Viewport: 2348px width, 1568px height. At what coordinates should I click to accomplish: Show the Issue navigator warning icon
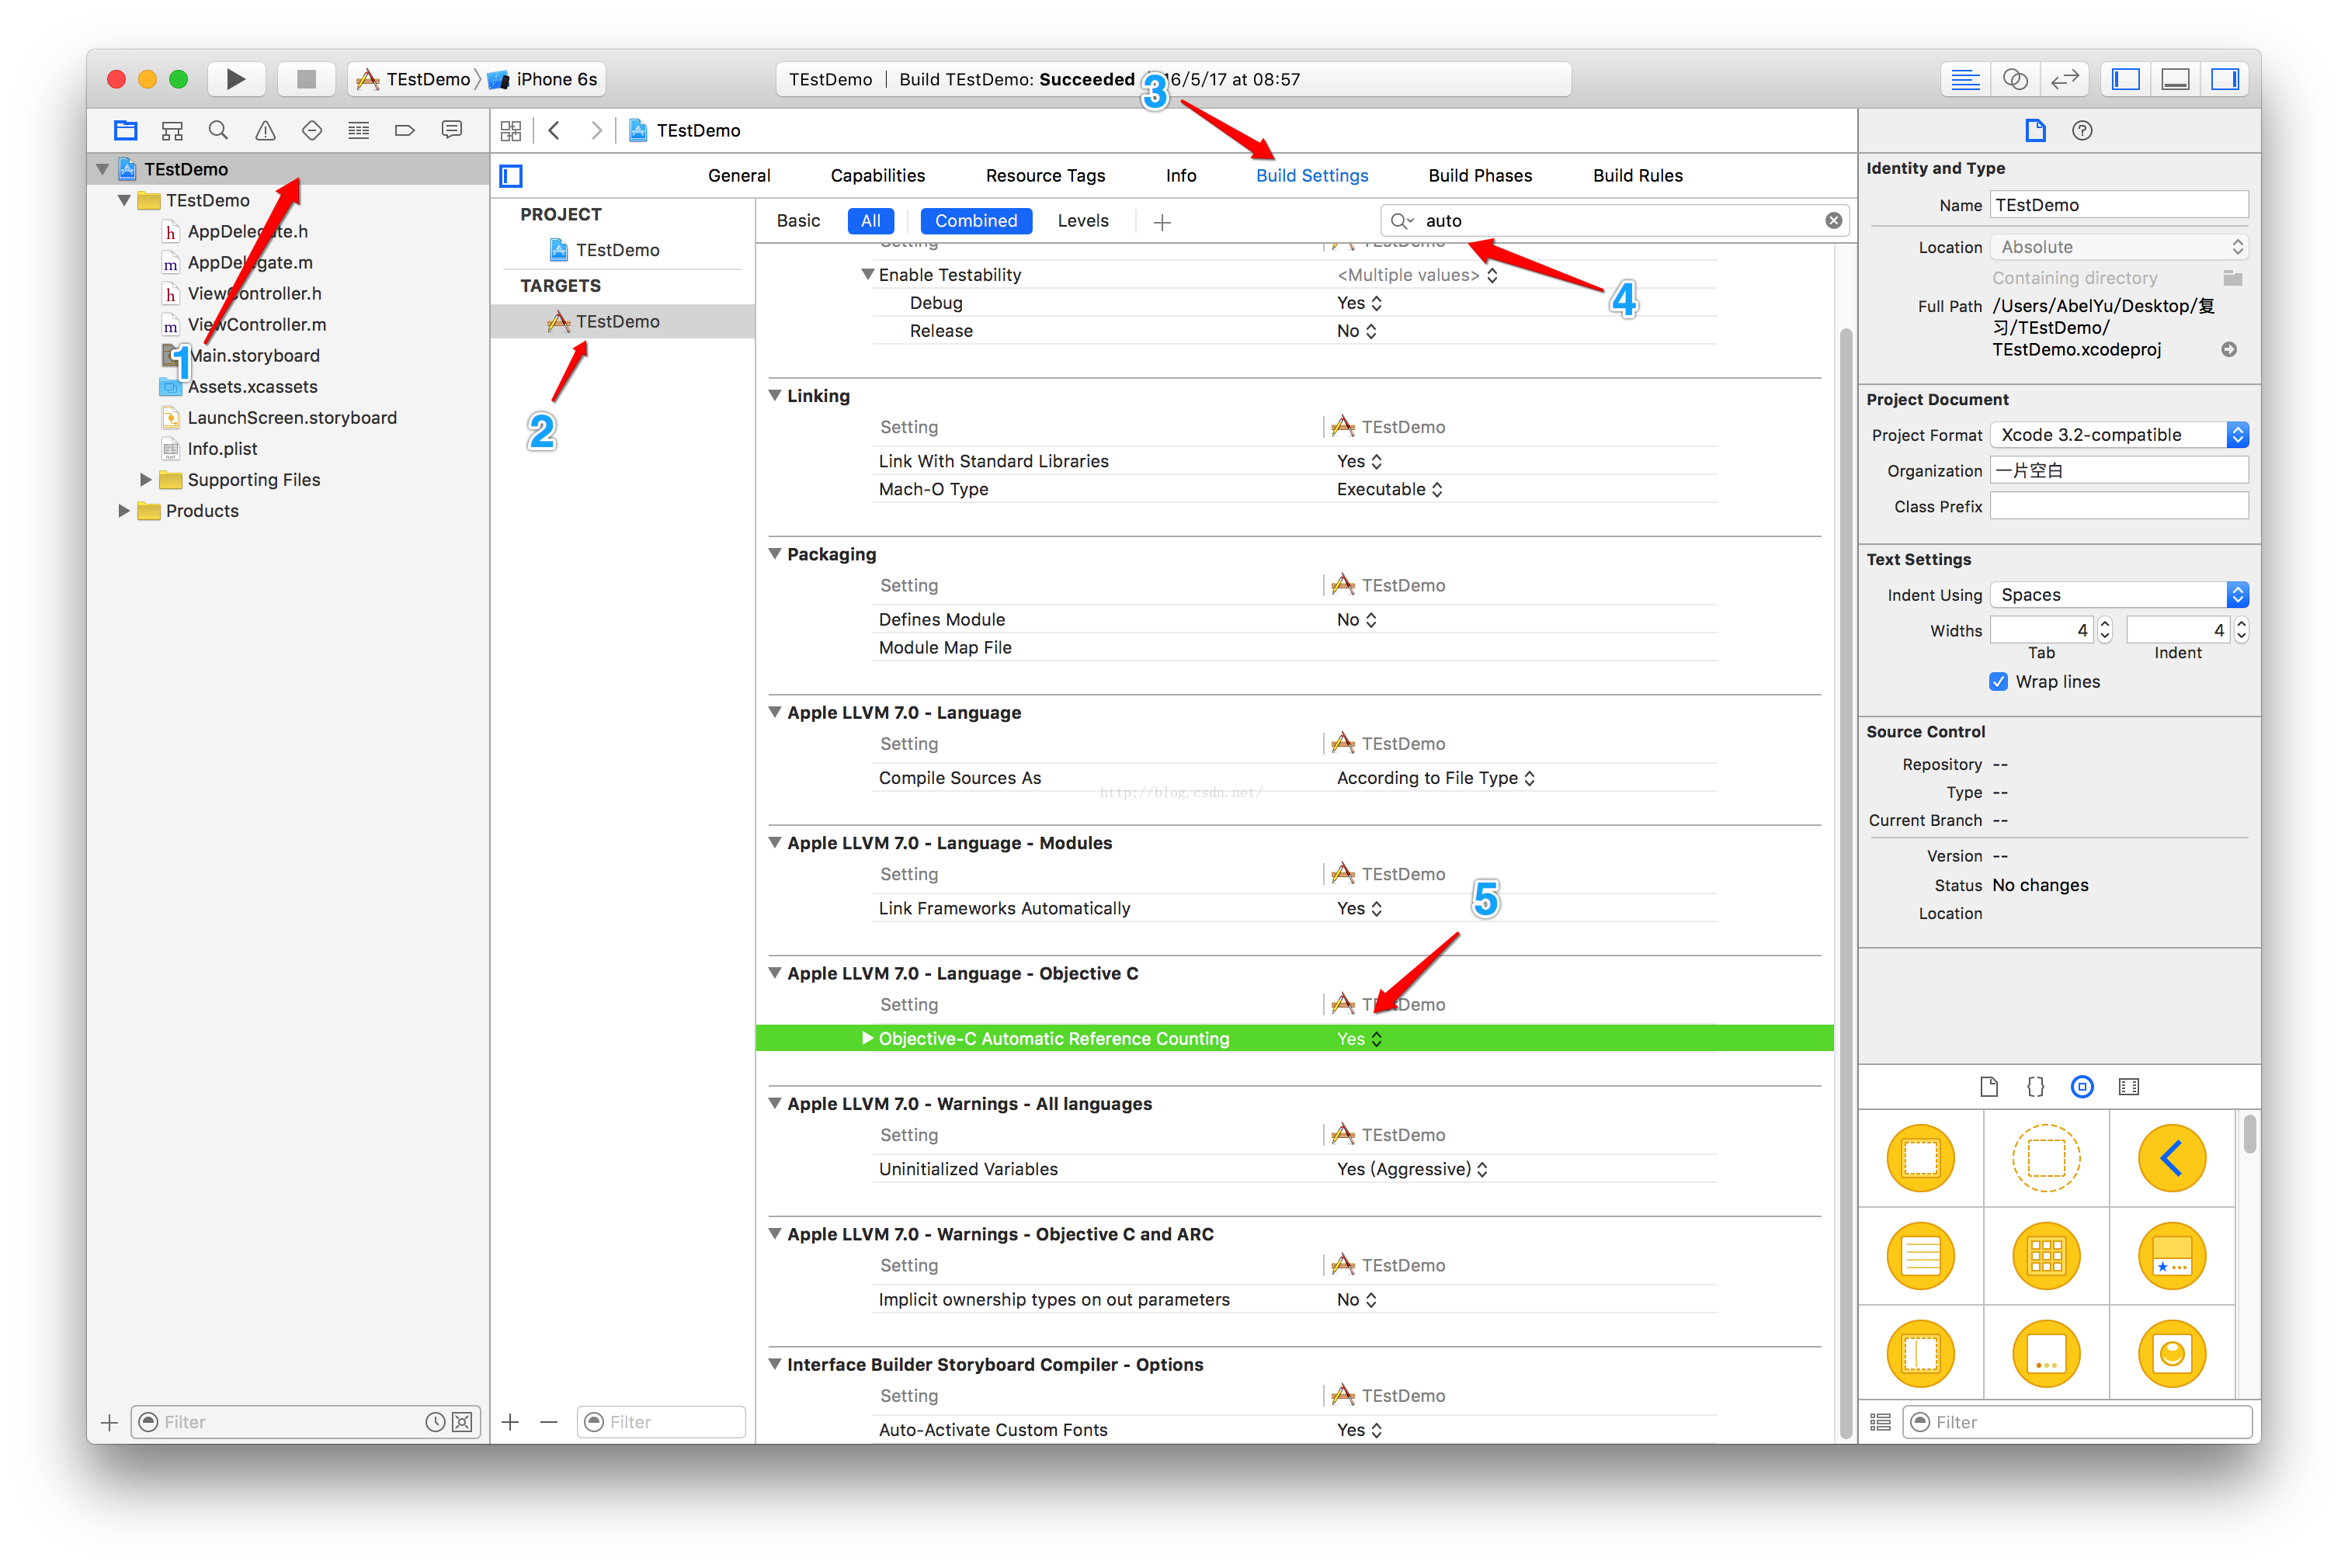pos(265,130)
